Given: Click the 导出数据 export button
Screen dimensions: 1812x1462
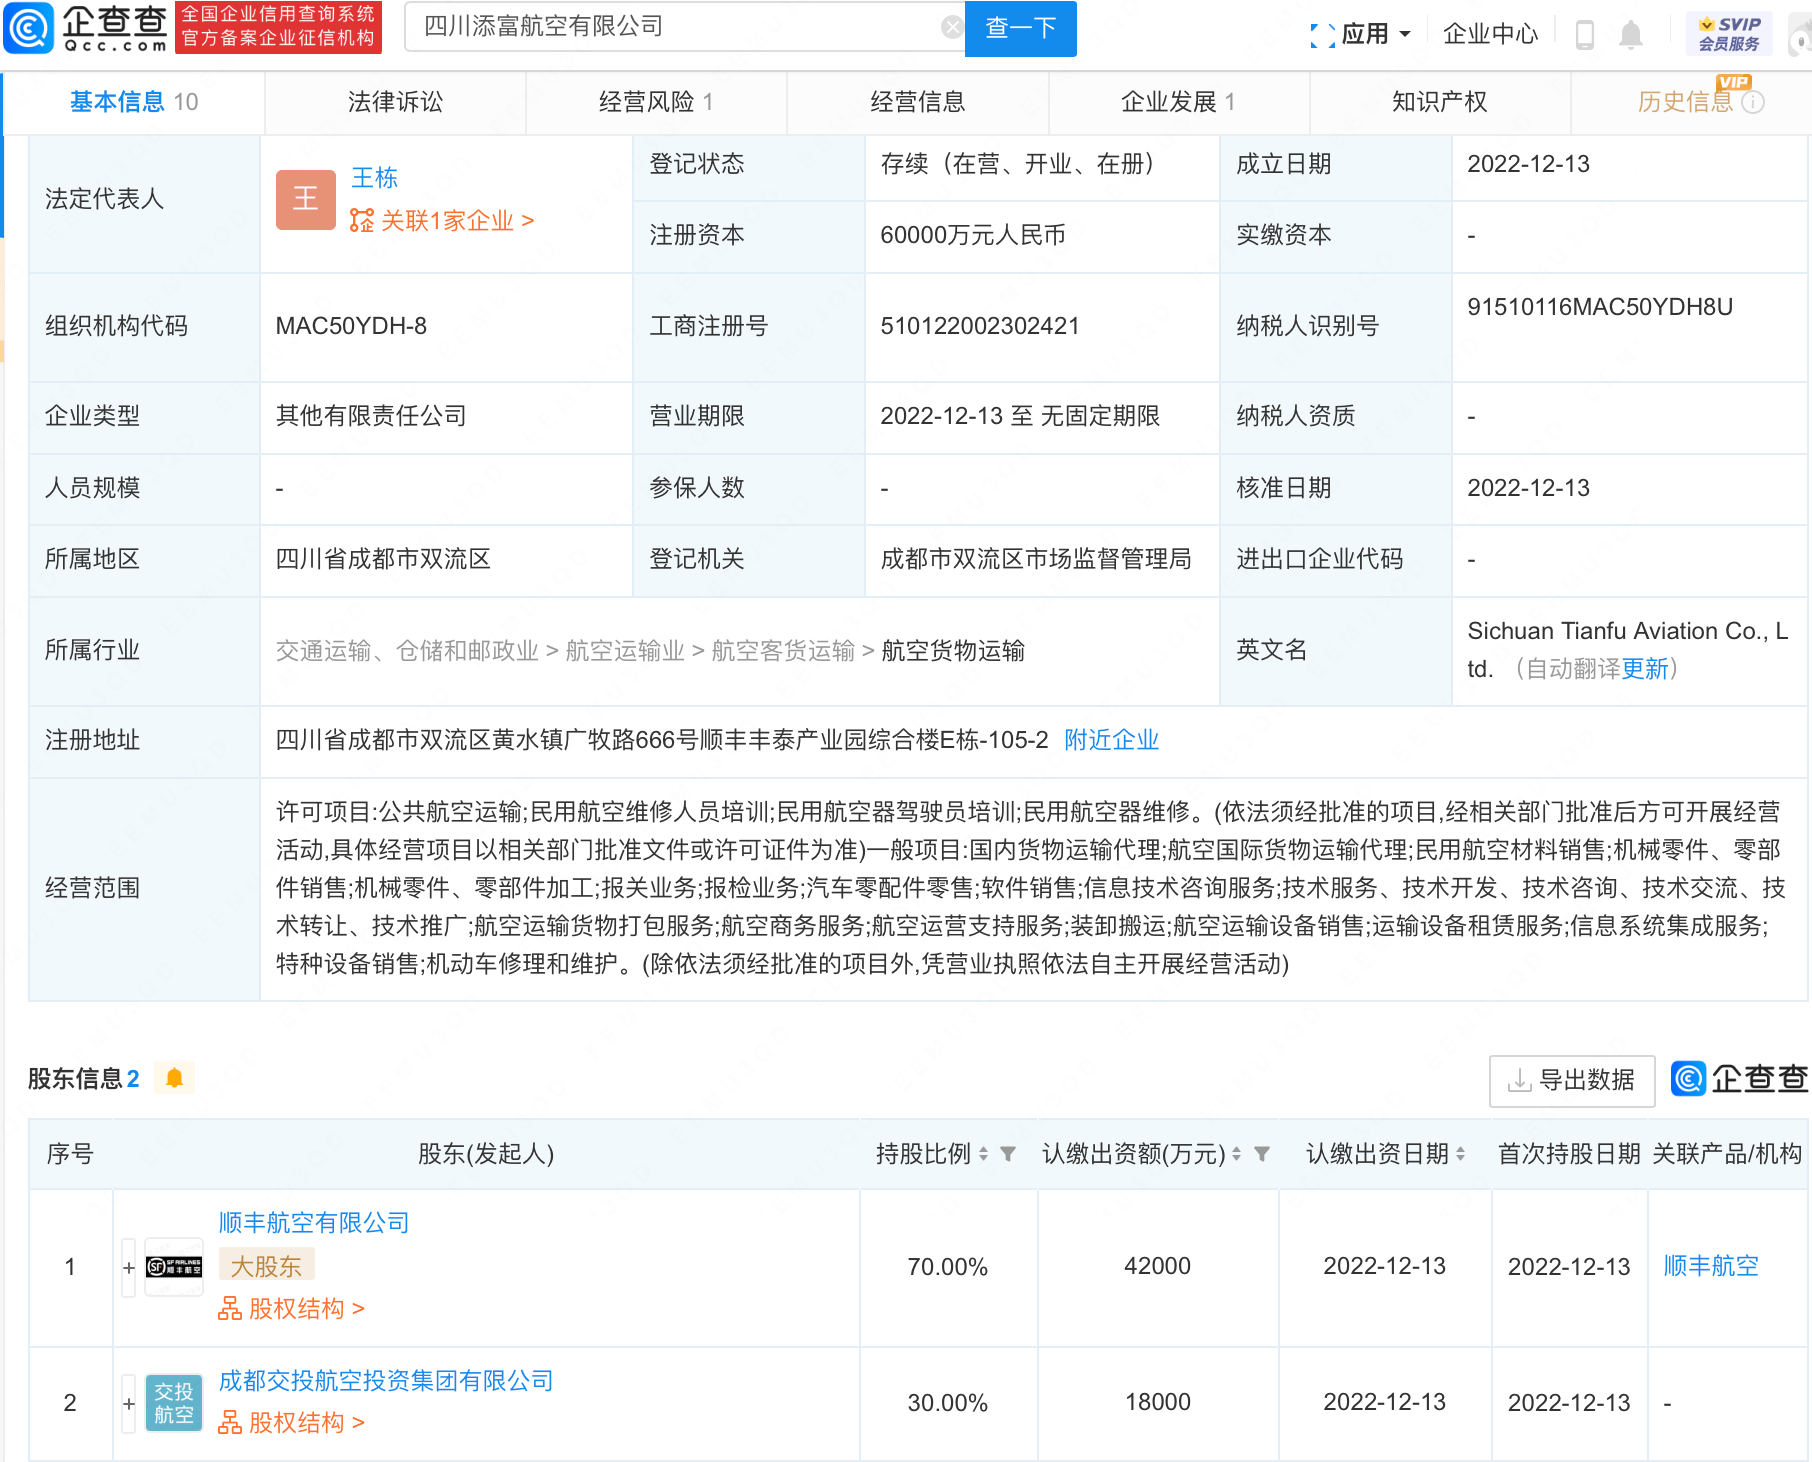Looking at the screenshot, I should [x=1571, y=1081].
